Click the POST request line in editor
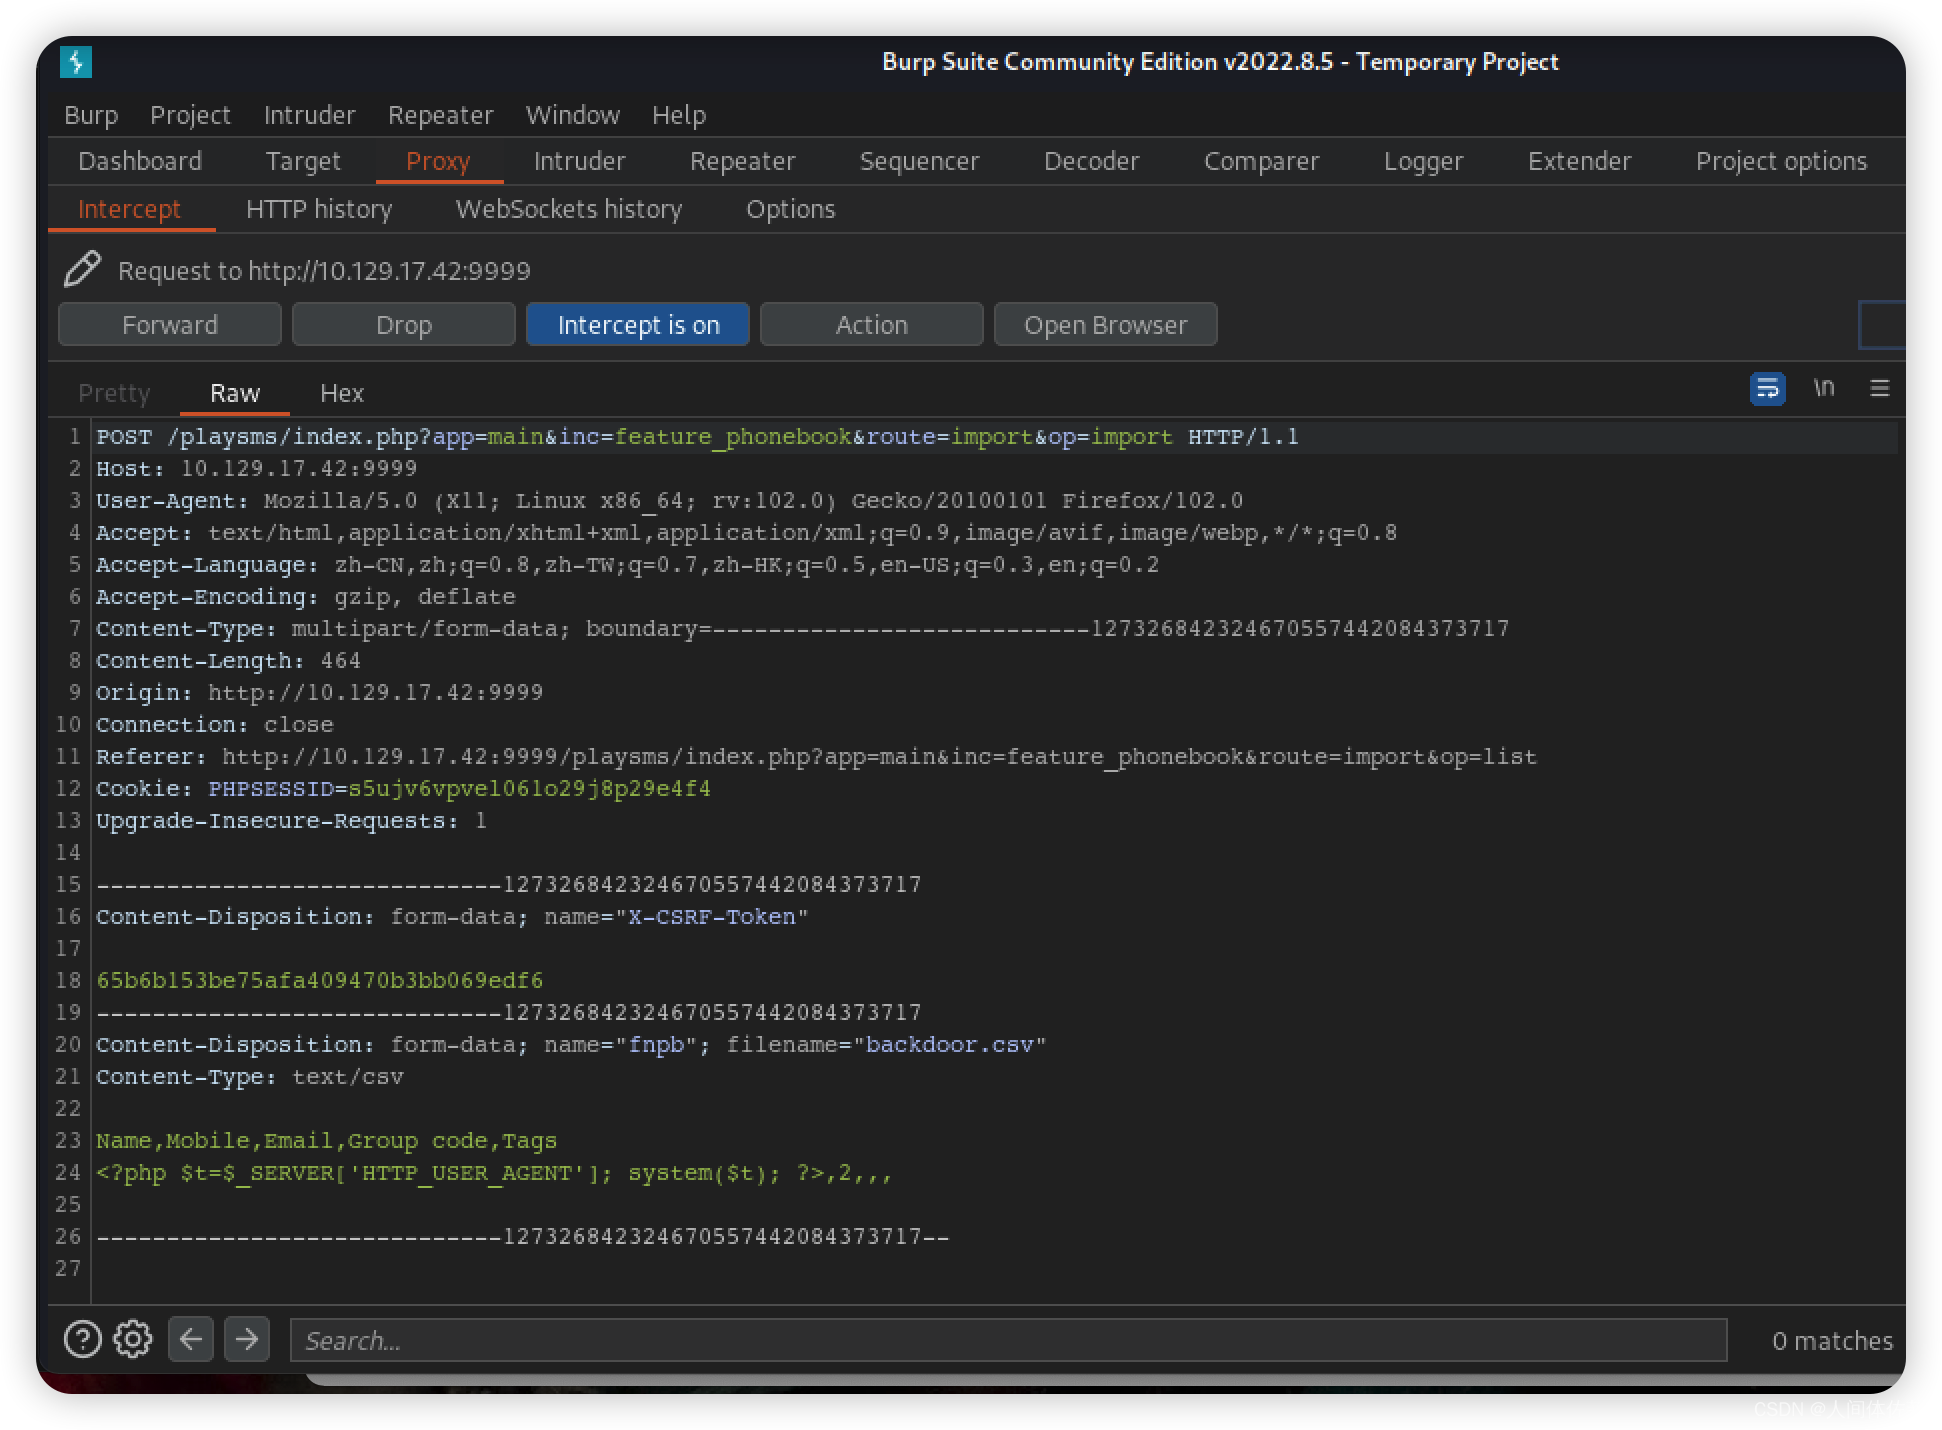 pyautogui.click(x=697, y=437)
